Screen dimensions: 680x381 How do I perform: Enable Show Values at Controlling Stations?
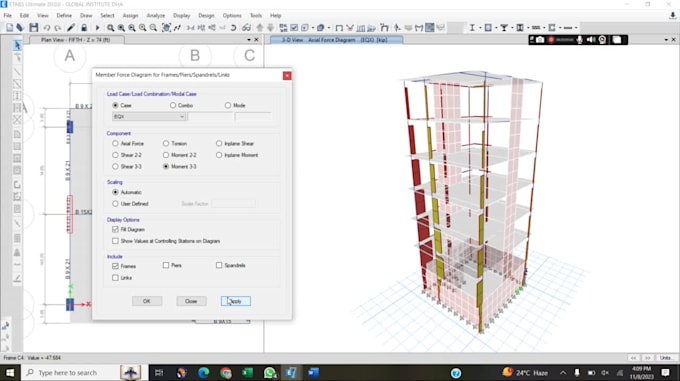click(x=115, y=241)
